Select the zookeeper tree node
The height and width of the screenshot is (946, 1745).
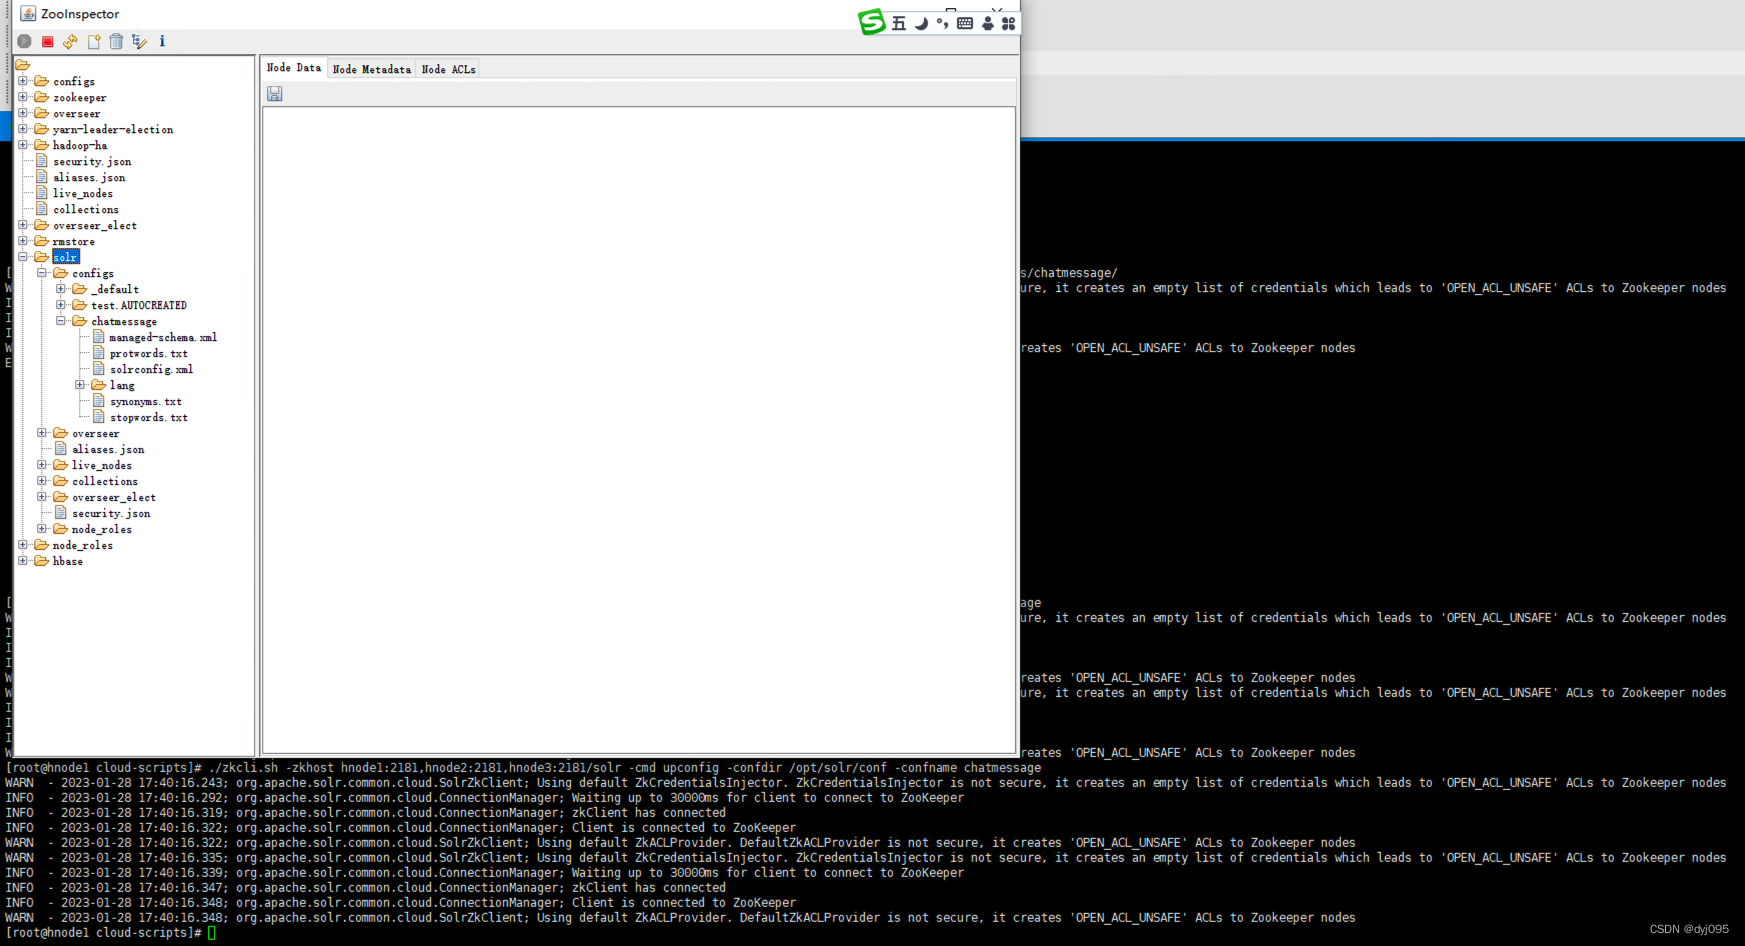80,97
